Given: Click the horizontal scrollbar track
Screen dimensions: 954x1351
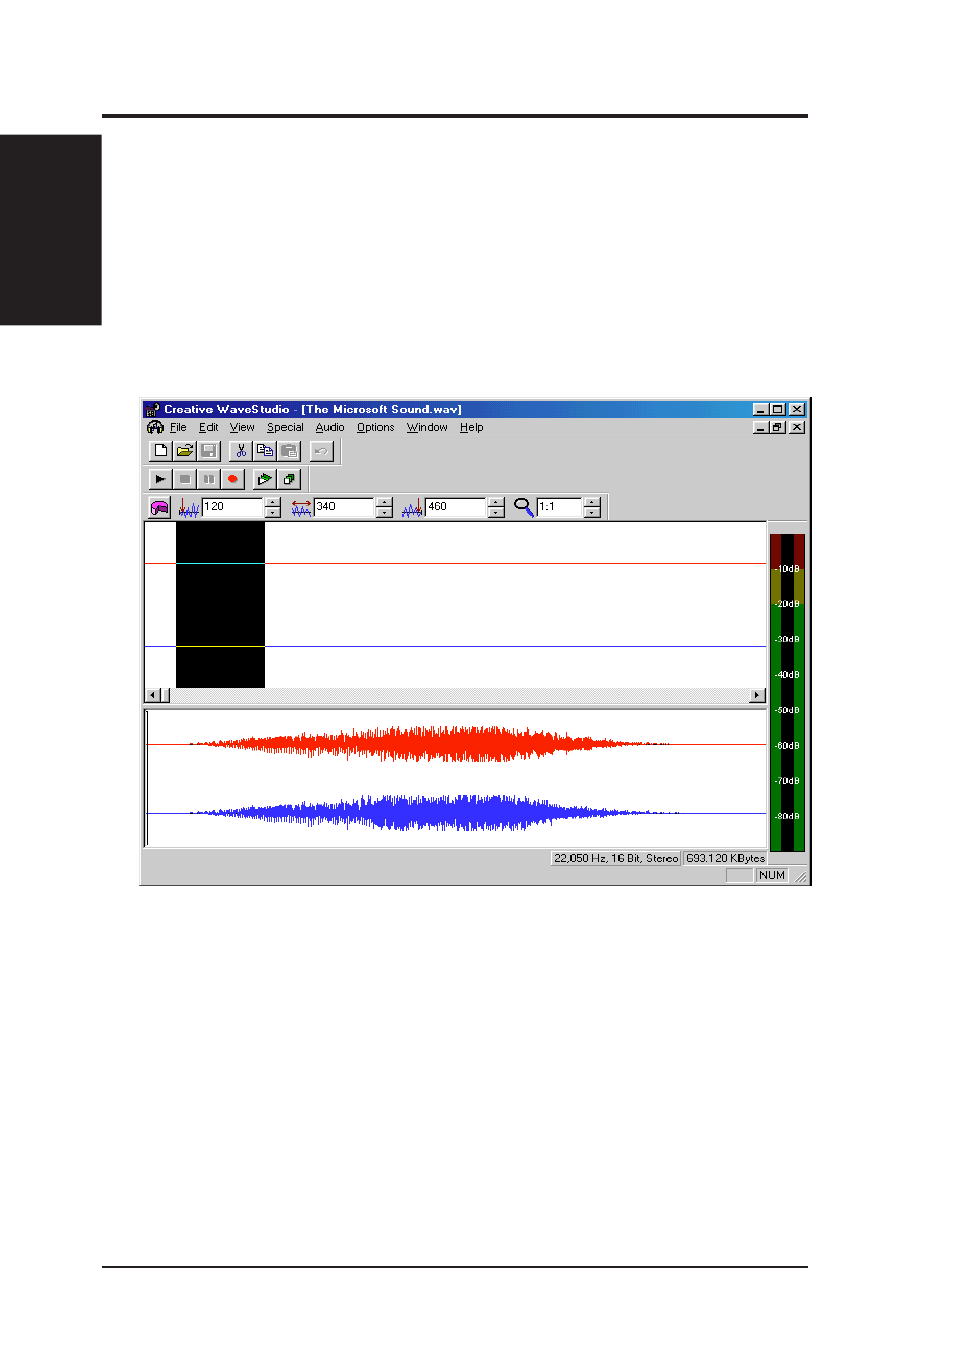Looking at the screenshot, I should click(x=460, y=695).
